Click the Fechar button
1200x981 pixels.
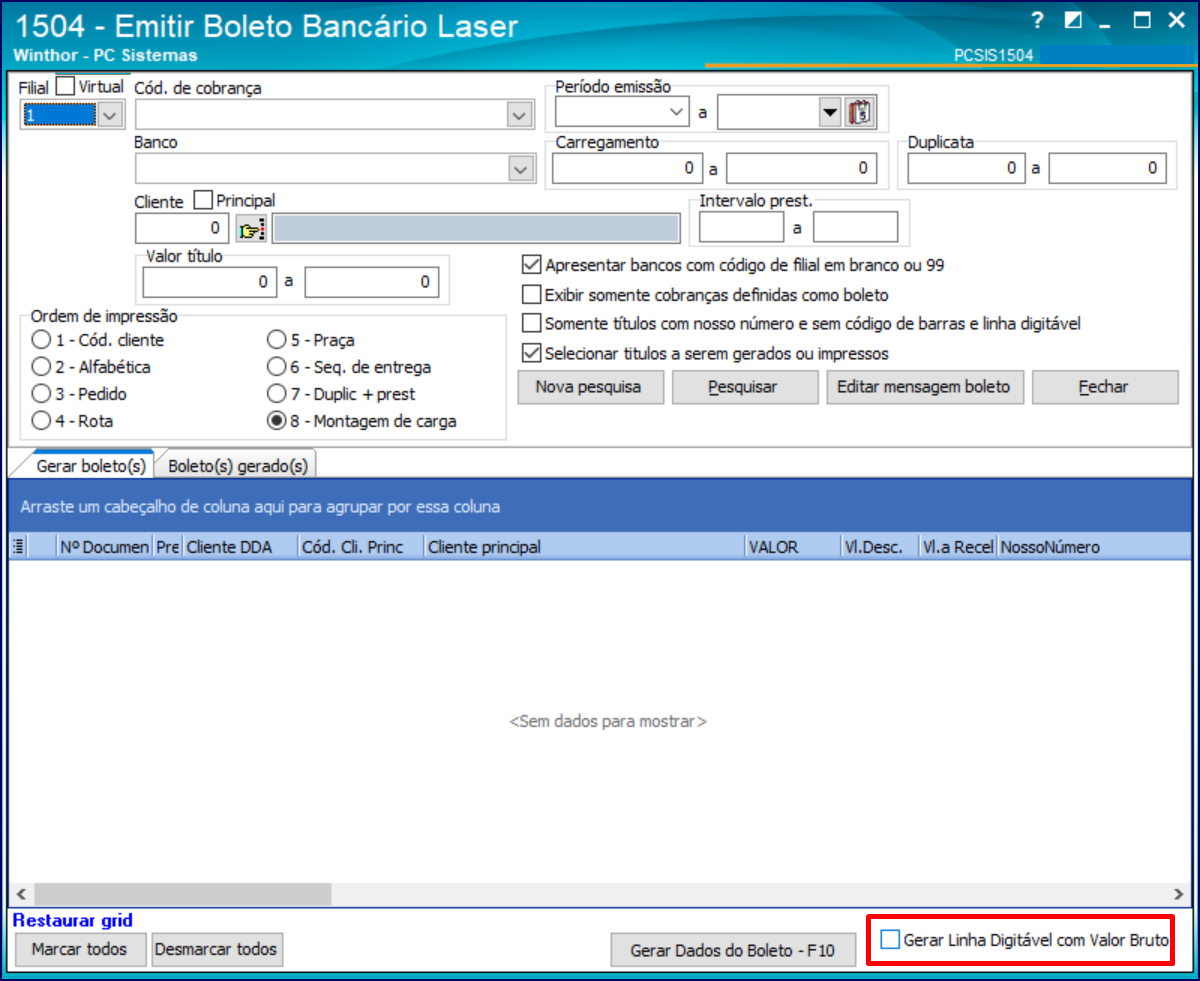tap(1105, 387)
